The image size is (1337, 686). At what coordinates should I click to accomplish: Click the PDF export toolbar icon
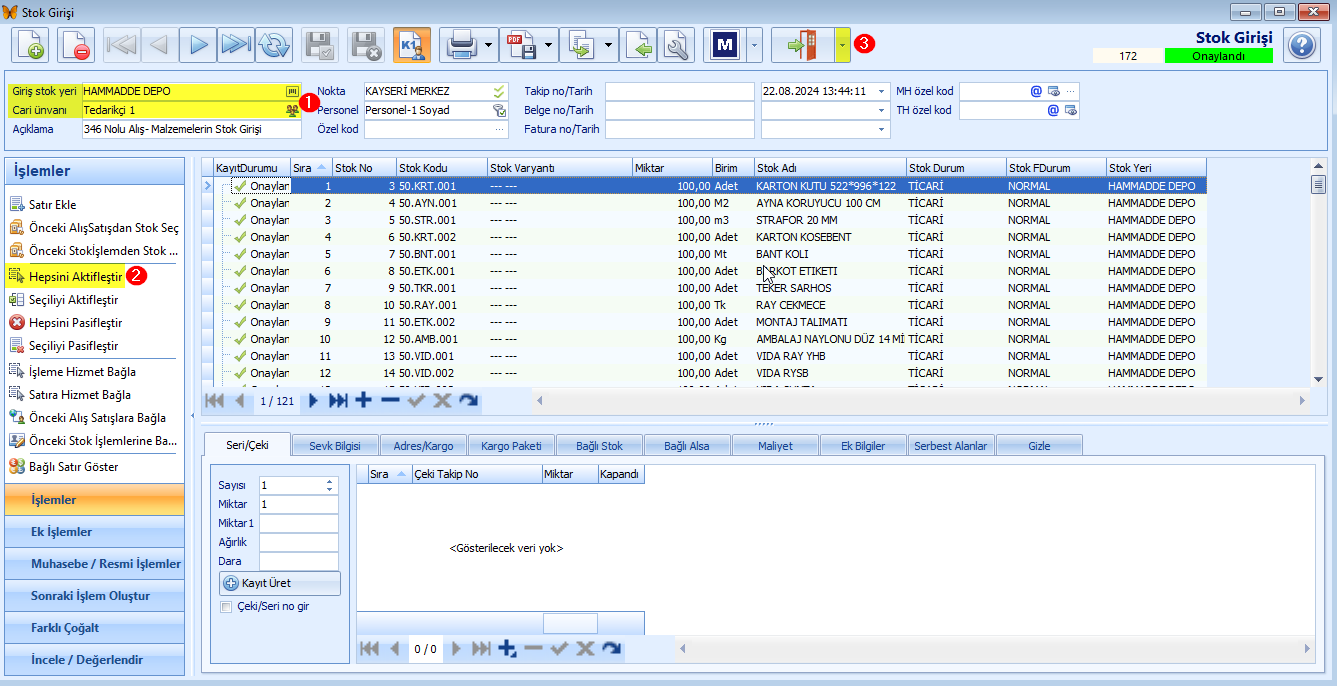tap(522, 45)
